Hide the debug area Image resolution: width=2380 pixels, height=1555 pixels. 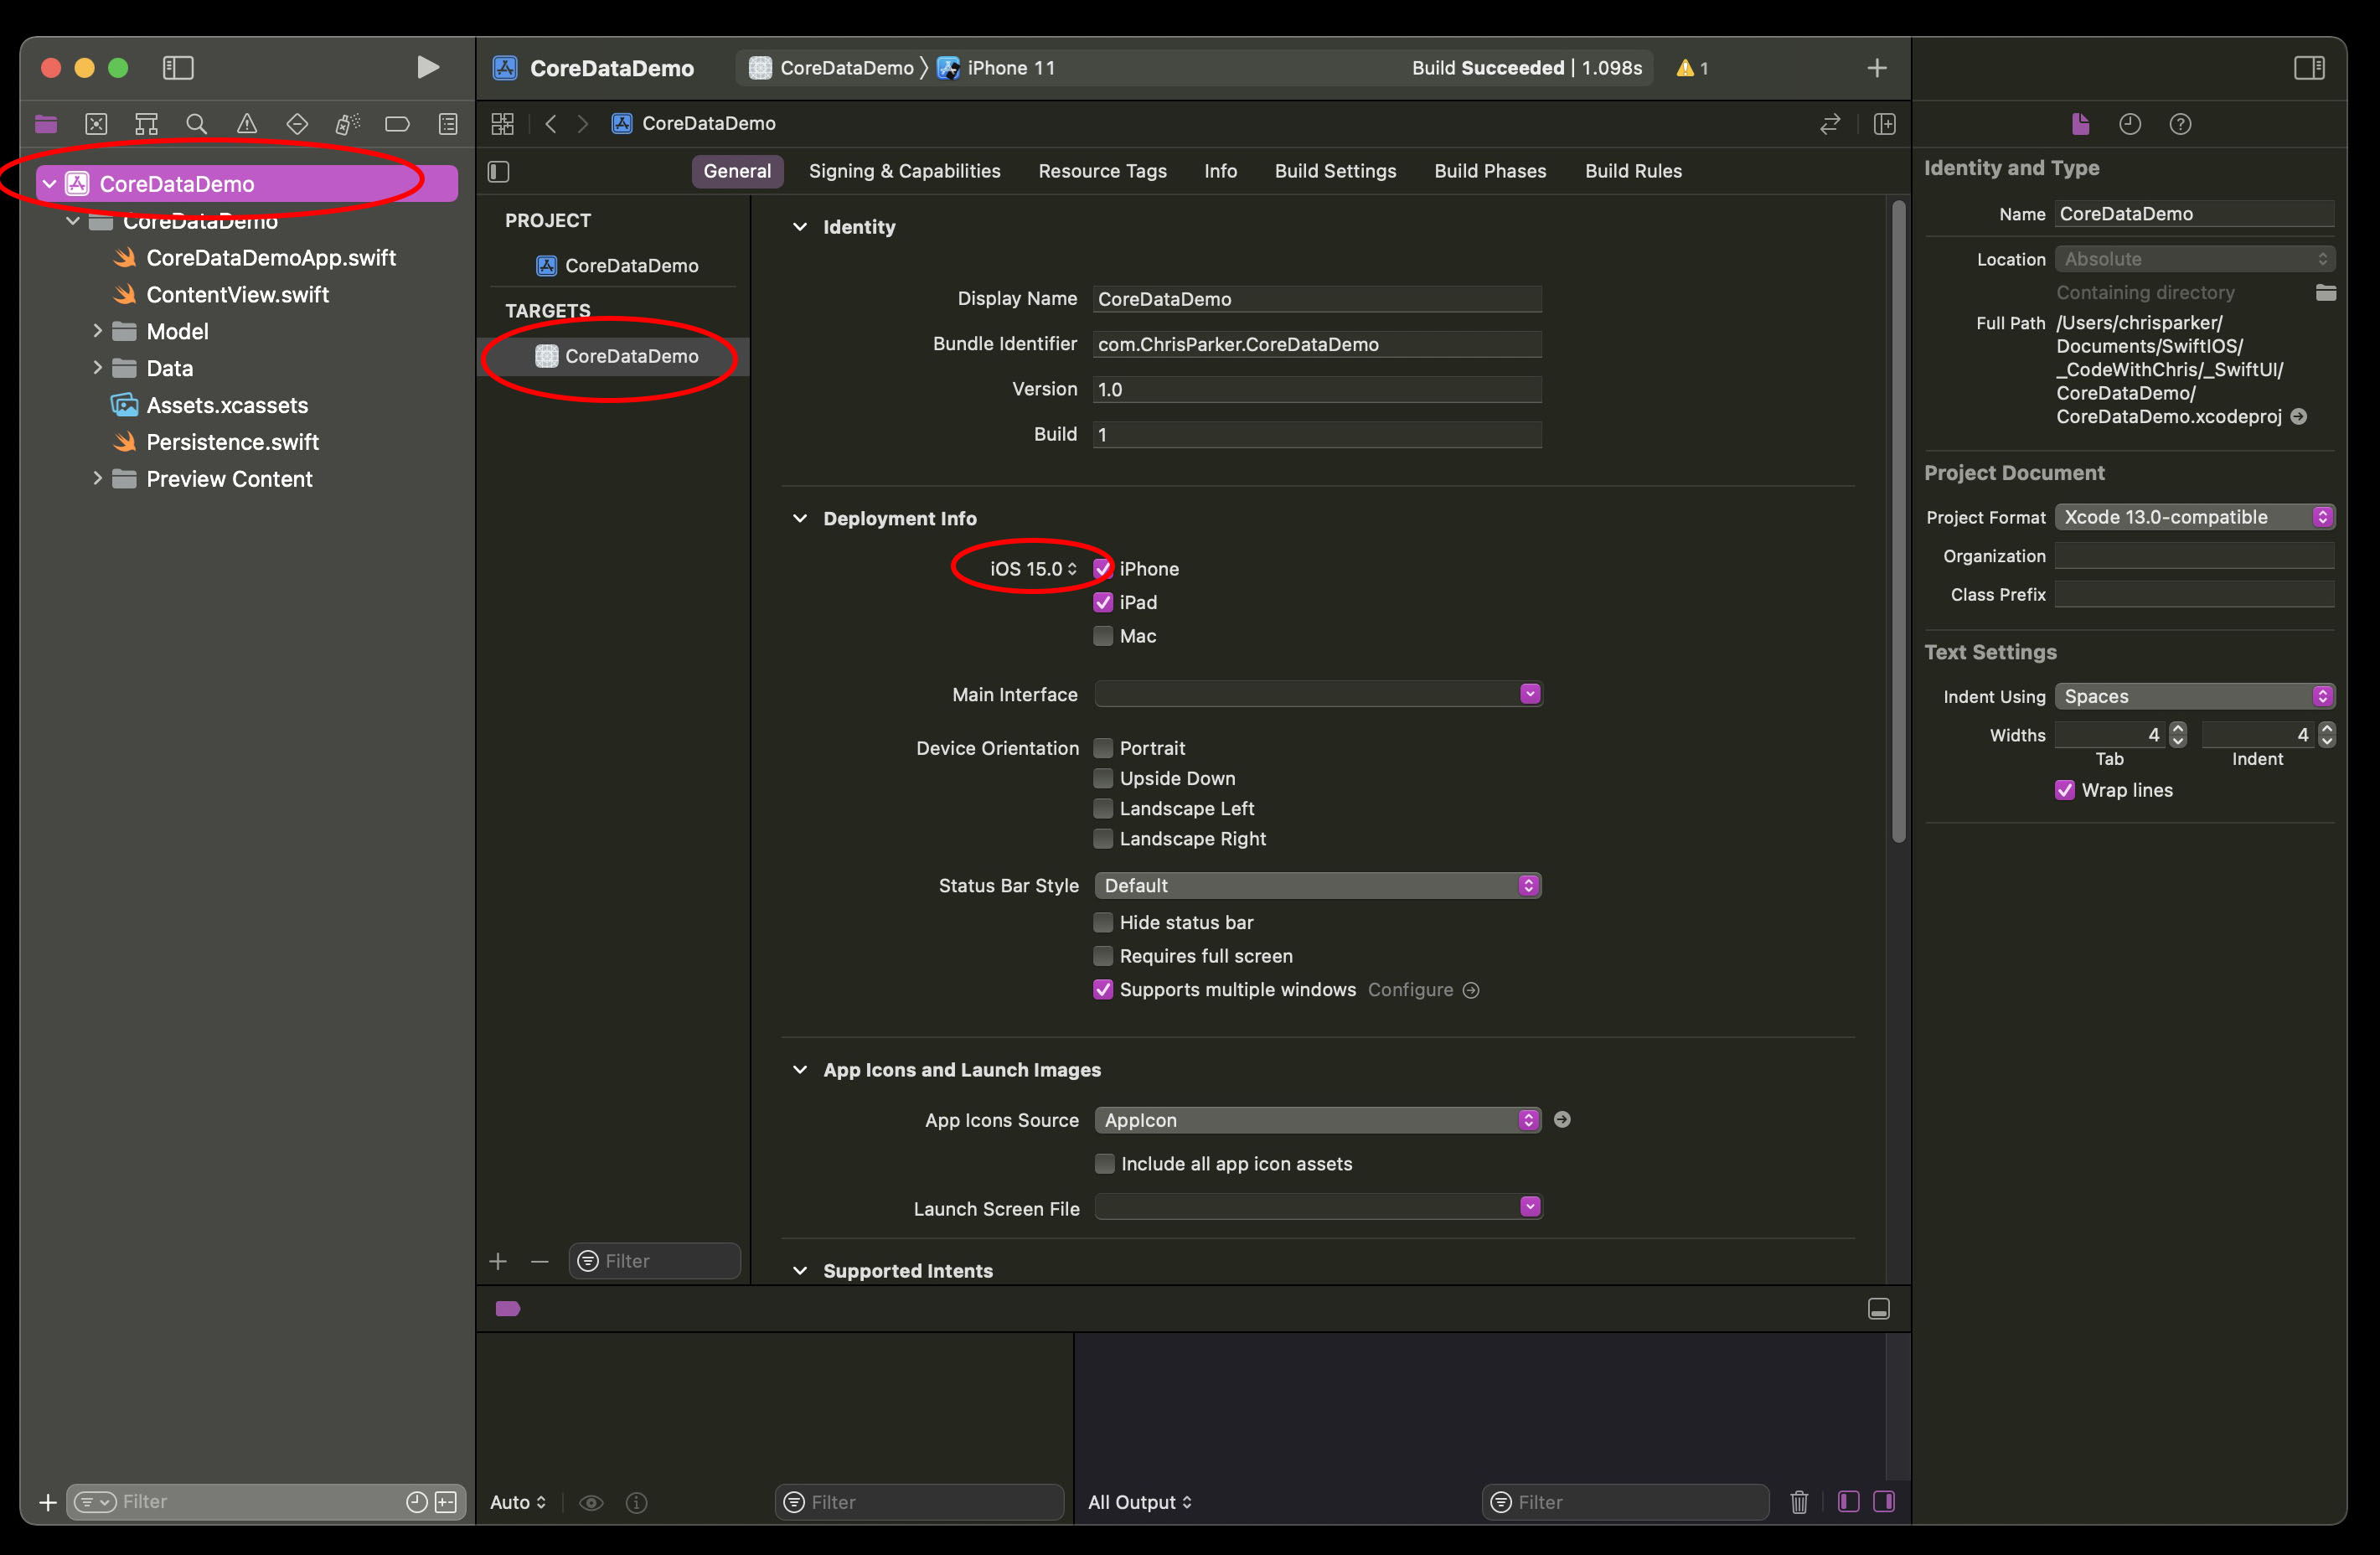pyautogui.click(x=1879, y=1309)
